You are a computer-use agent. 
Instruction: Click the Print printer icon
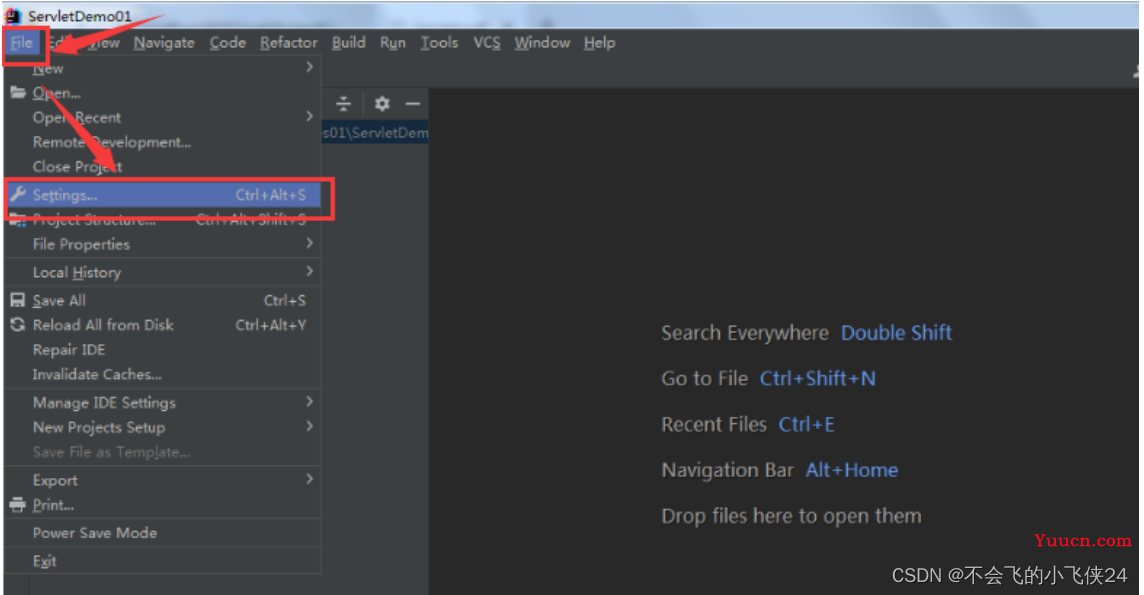point(17,505)
